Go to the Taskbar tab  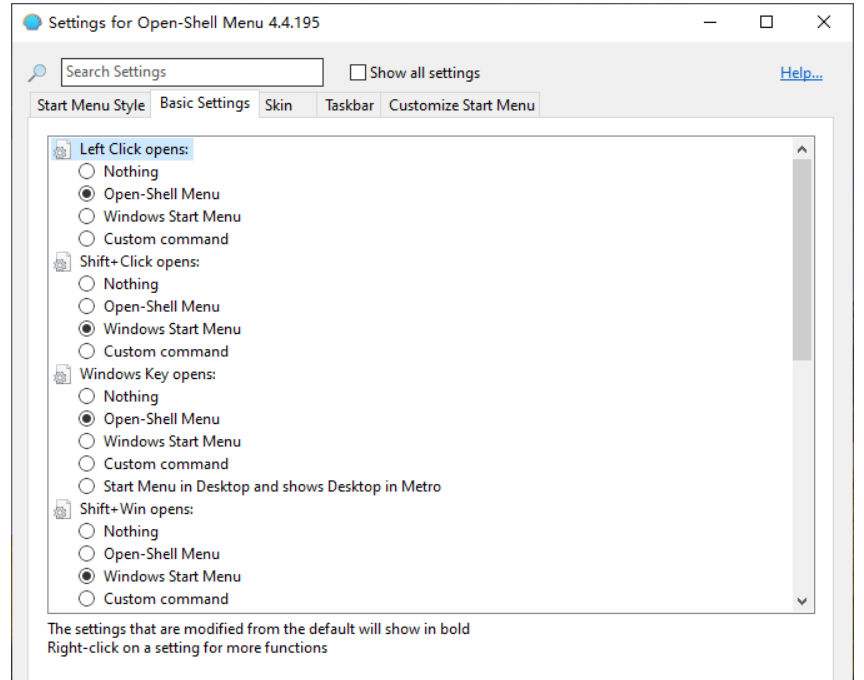click(349, 105)
